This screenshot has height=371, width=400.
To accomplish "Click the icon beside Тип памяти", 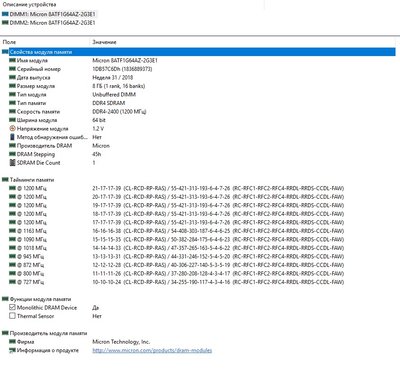I will [x=12, y=103].
